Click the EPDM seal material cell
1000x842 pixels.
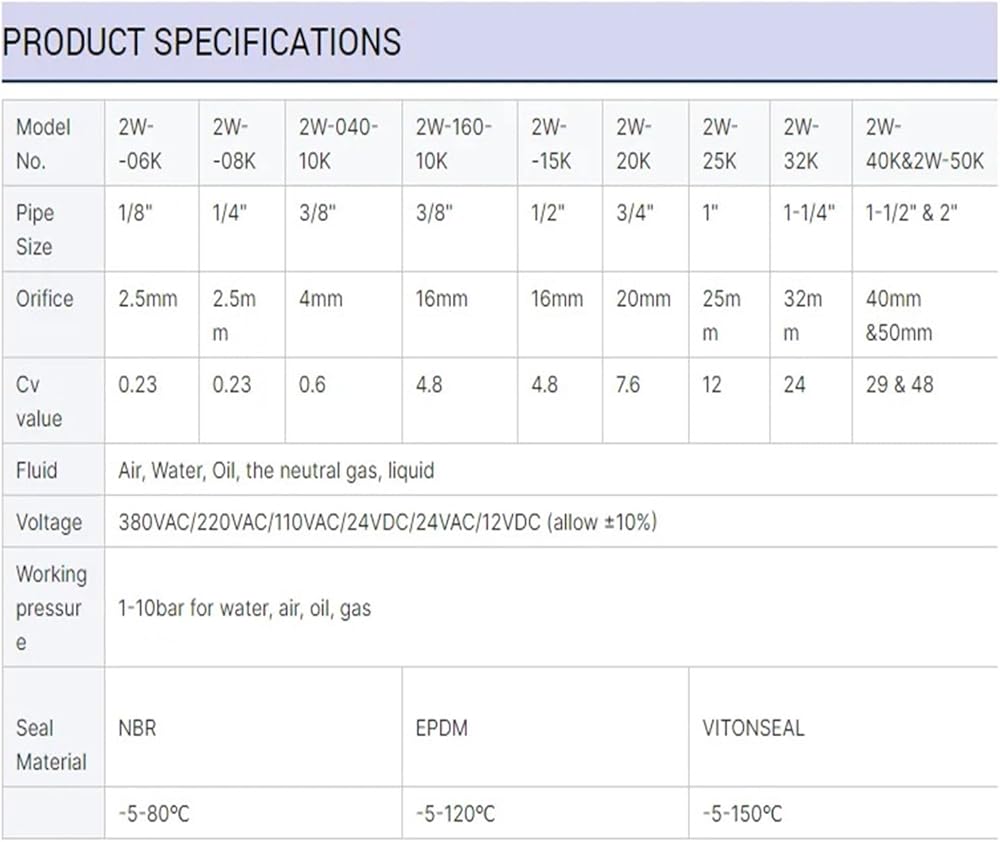(546, 727)
